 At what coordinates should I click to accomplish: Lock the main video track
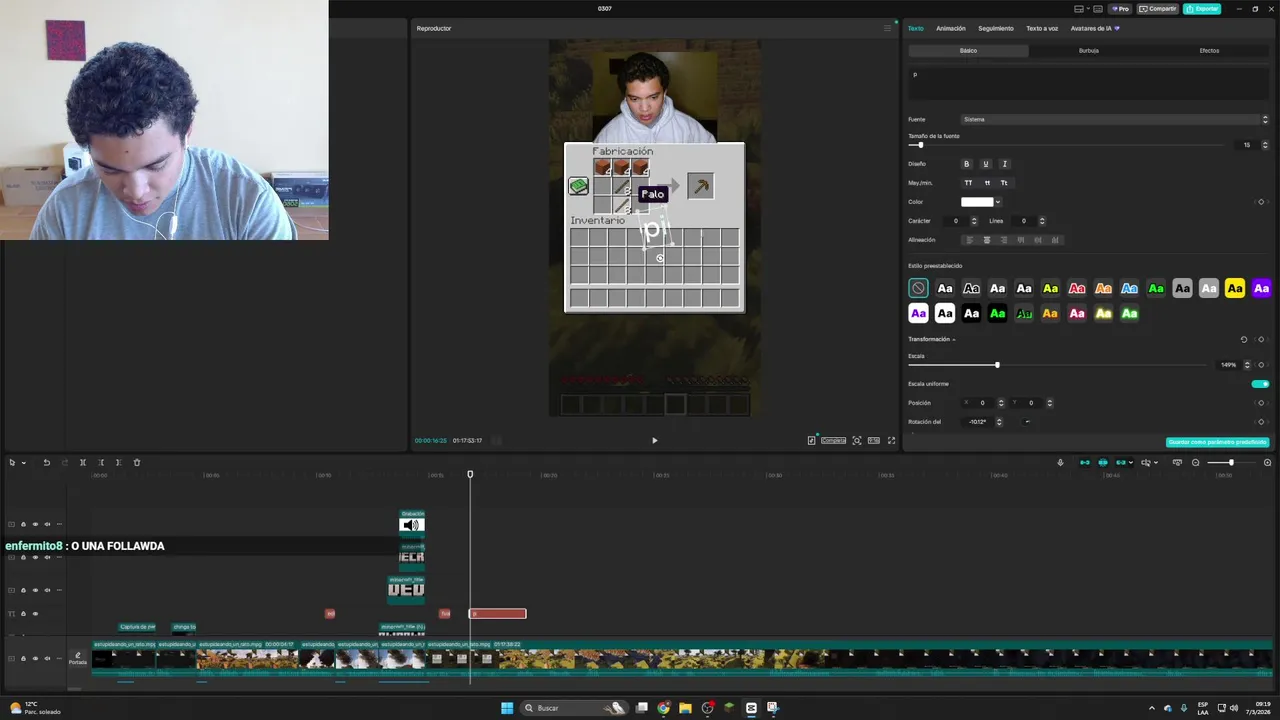23,658
